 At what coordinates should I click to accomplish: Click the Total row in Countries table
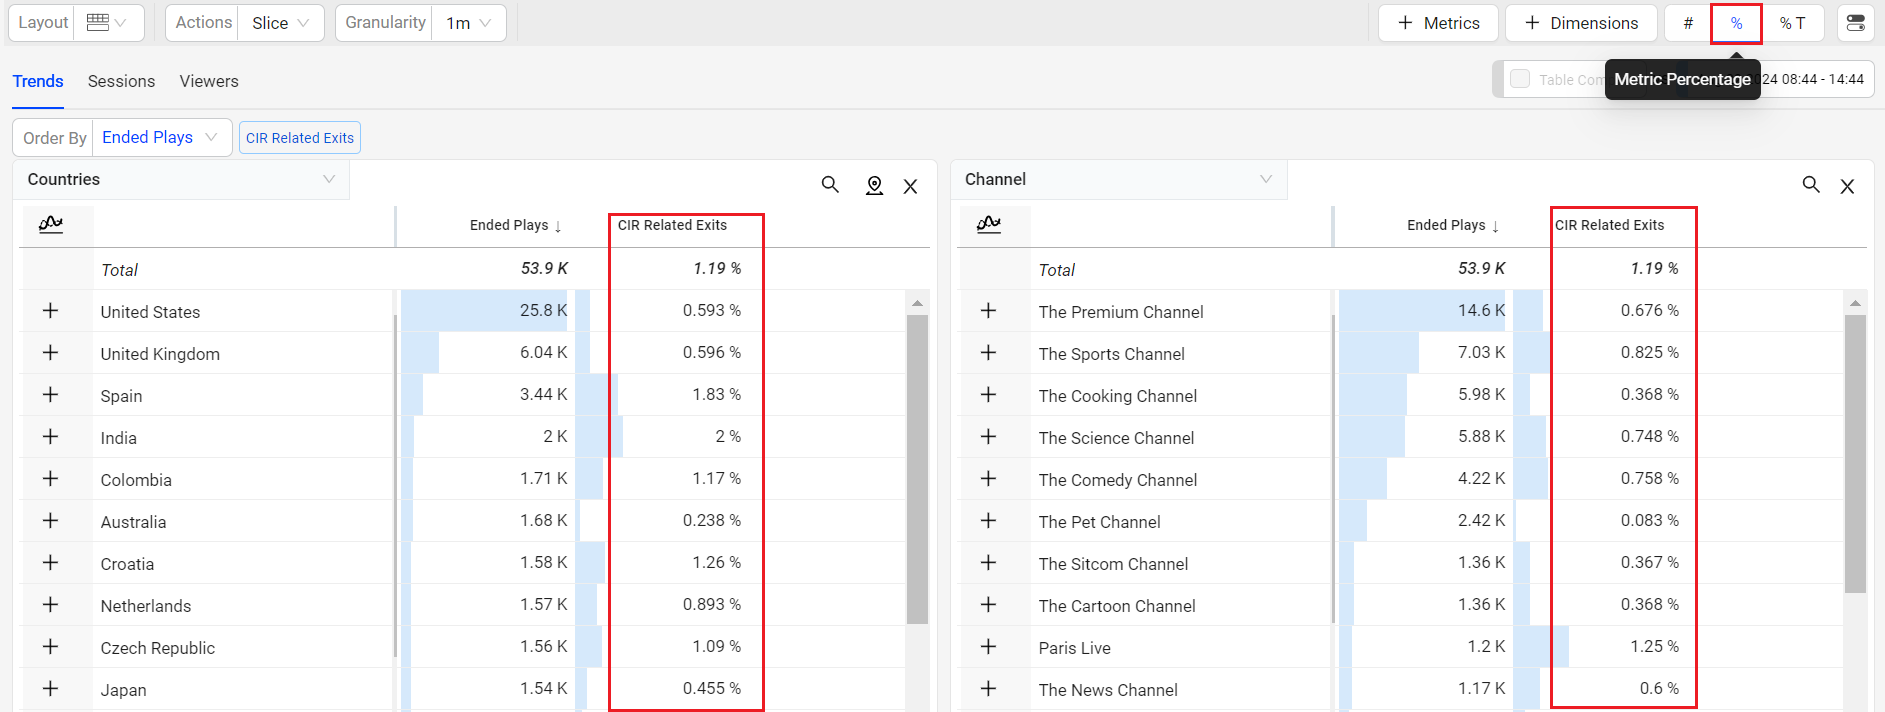(475, 269)
